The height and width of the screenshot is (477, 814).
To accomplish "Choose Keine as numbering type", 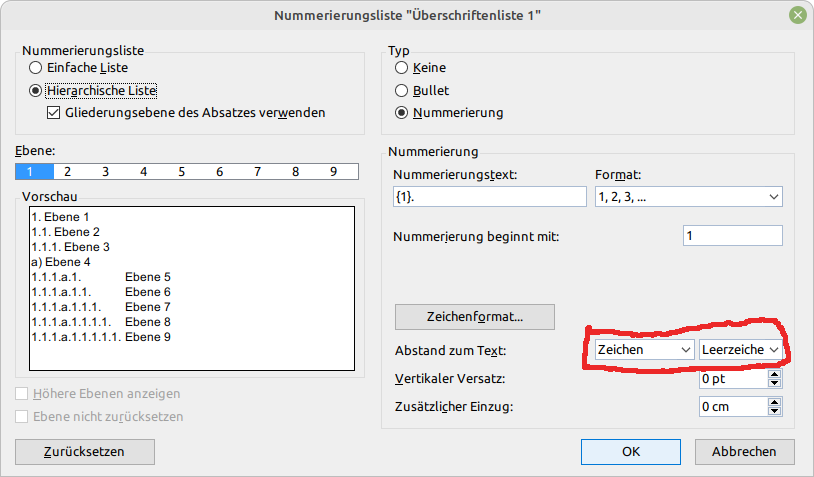I will click(402, 68).
